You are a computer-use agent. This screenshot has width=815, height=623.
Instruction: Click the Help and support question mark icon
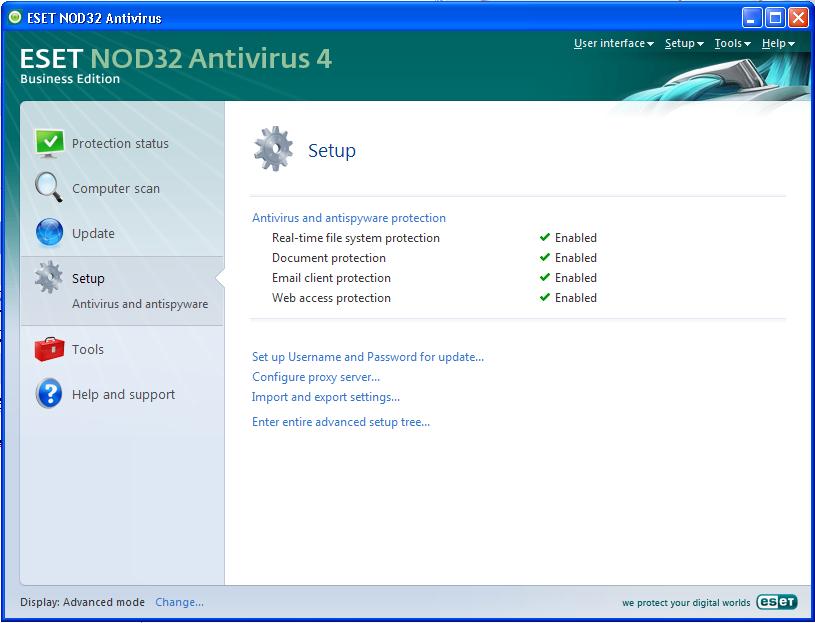[x=49, y=393]
